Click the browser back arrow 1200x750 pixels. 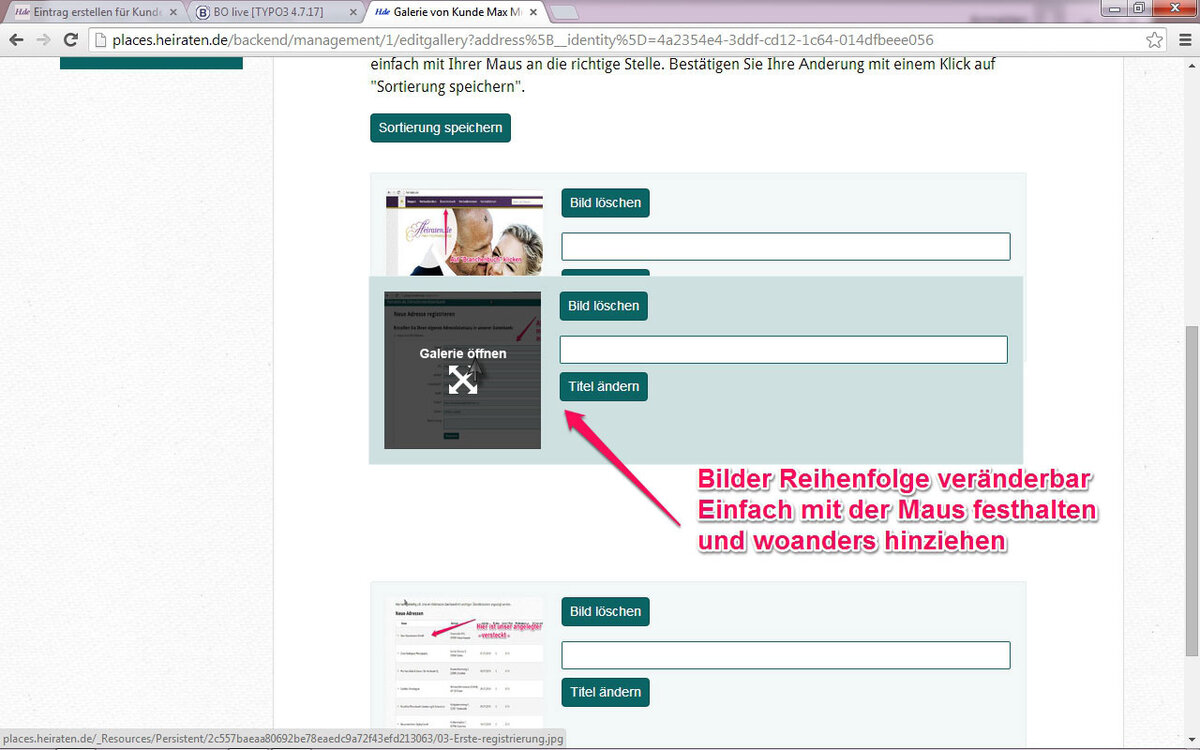pyautogui.click(x=16, y=40)
